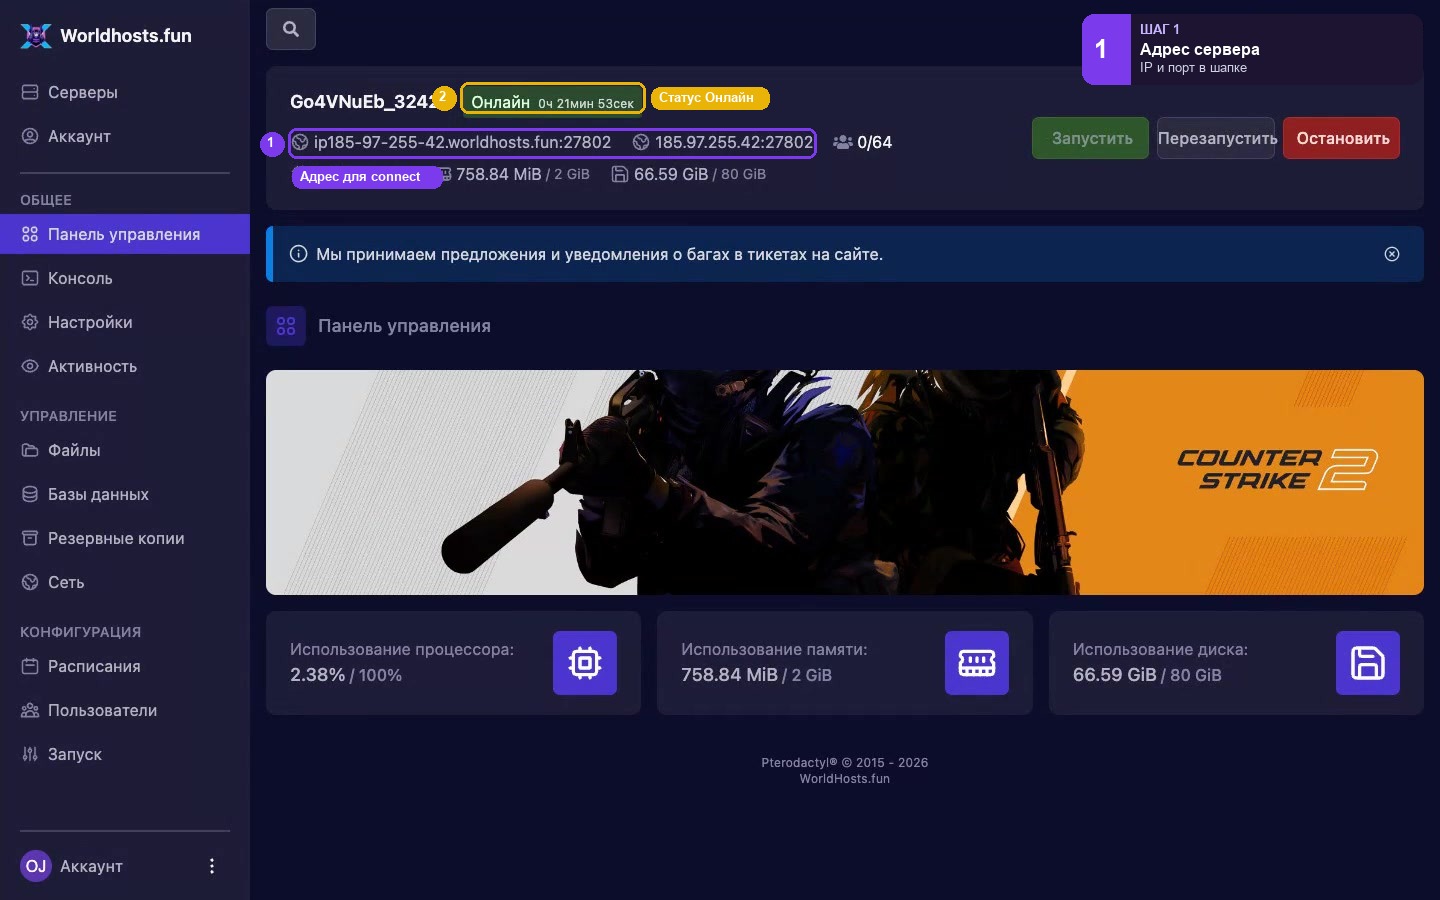Screen dimensions: 1440x900
Task: Open the account three-dot menu
Action: [212, 866]
